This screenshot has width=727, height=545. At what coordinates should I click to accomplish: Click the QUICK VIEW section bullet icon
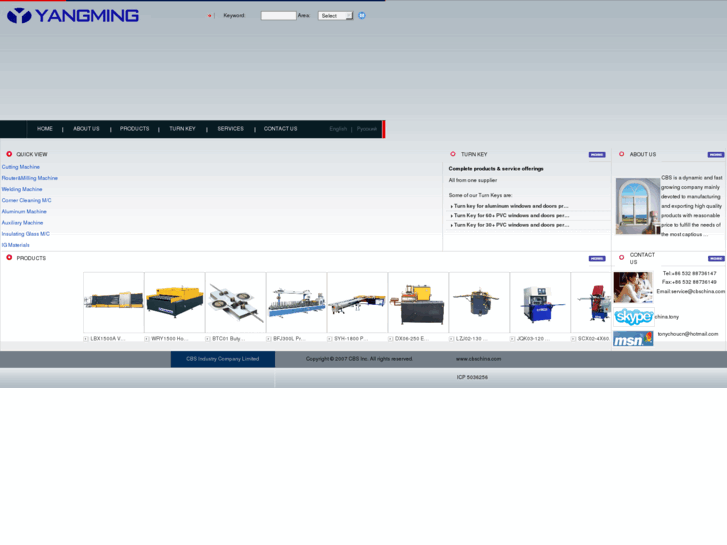click(9, 154)
